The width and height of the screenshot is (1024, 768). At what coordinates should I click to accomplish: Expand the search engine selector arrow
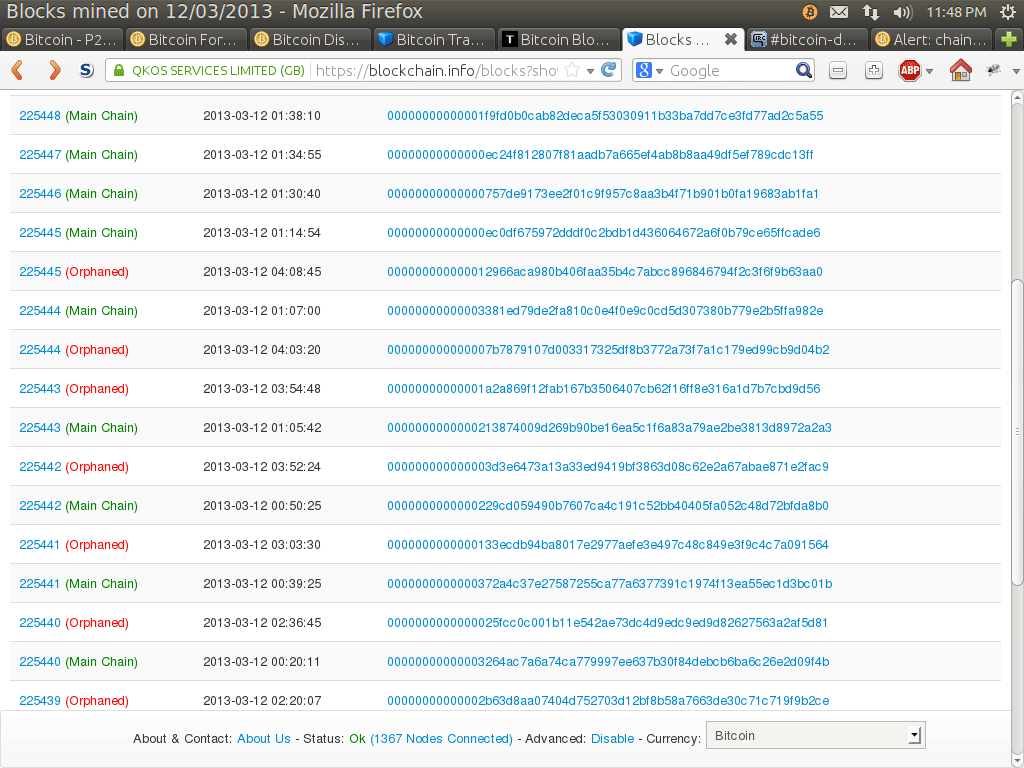tap(660, 71)
